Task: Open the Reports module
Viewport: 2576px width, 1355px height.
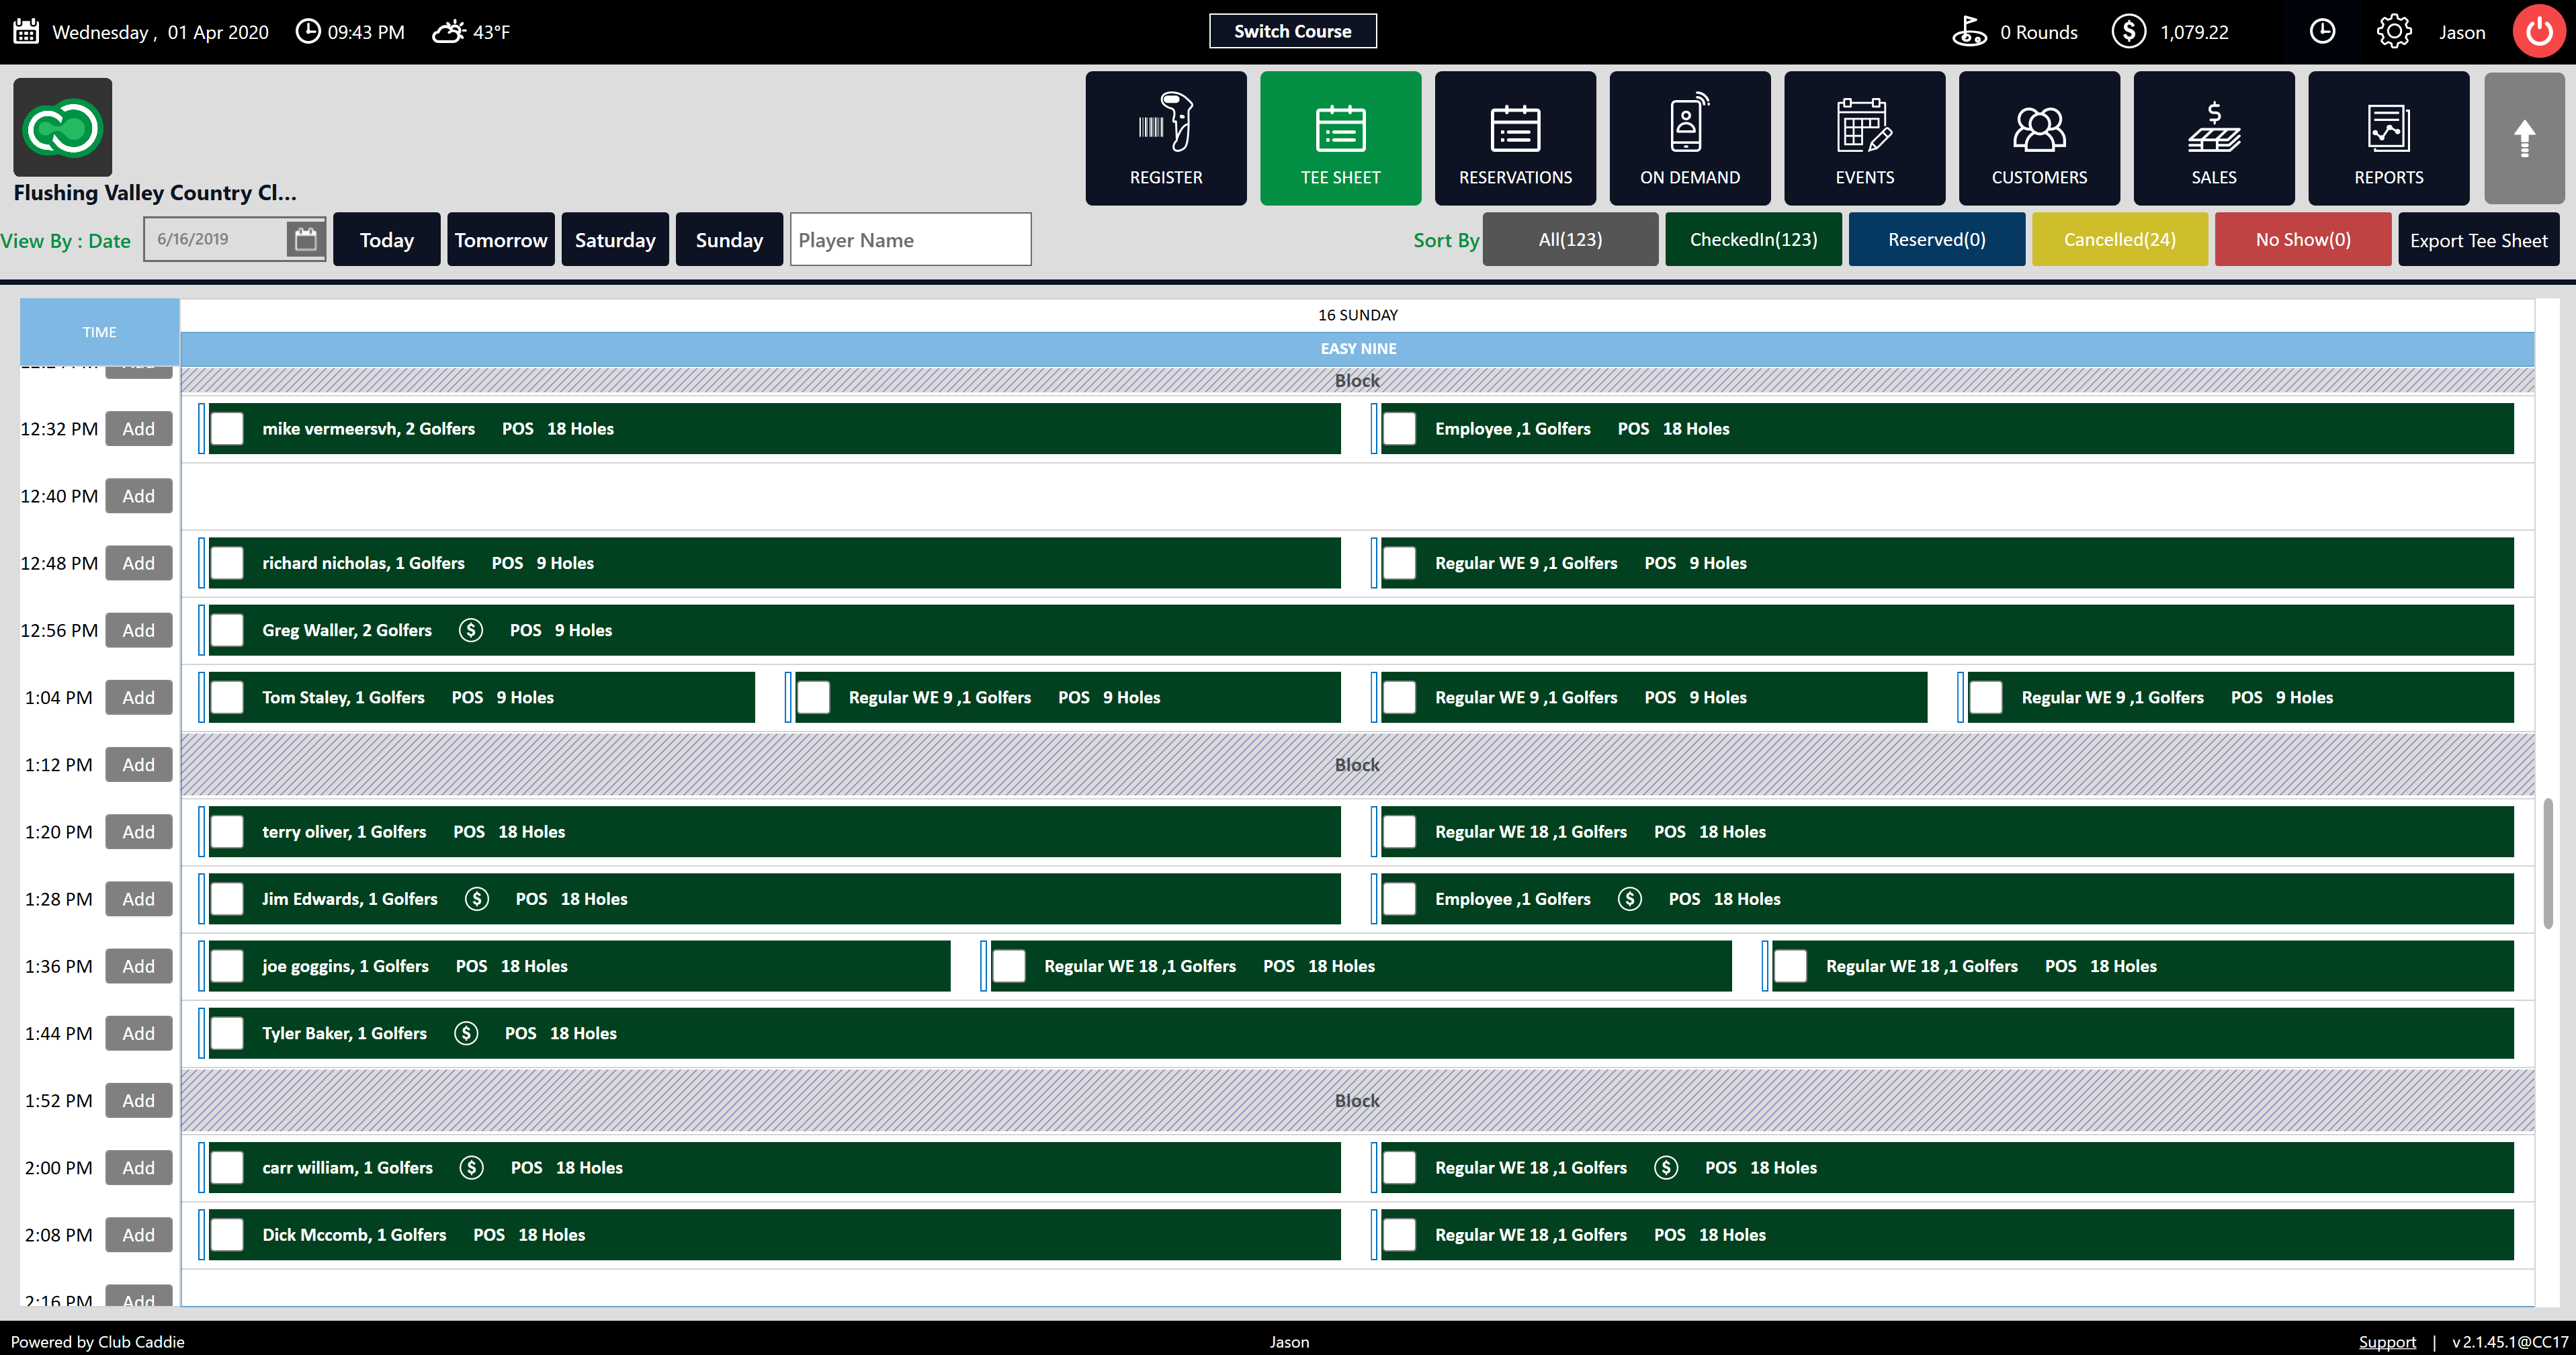Action: pyautogui.click(x=2388, y=138)
